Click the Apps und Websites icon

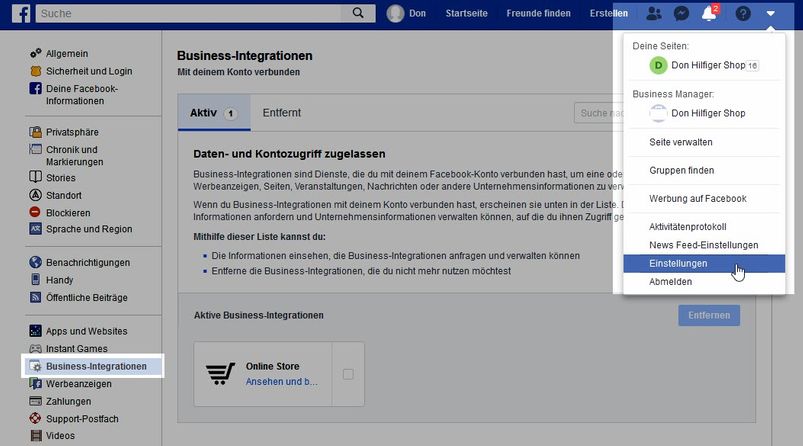[x=35, y=331]
